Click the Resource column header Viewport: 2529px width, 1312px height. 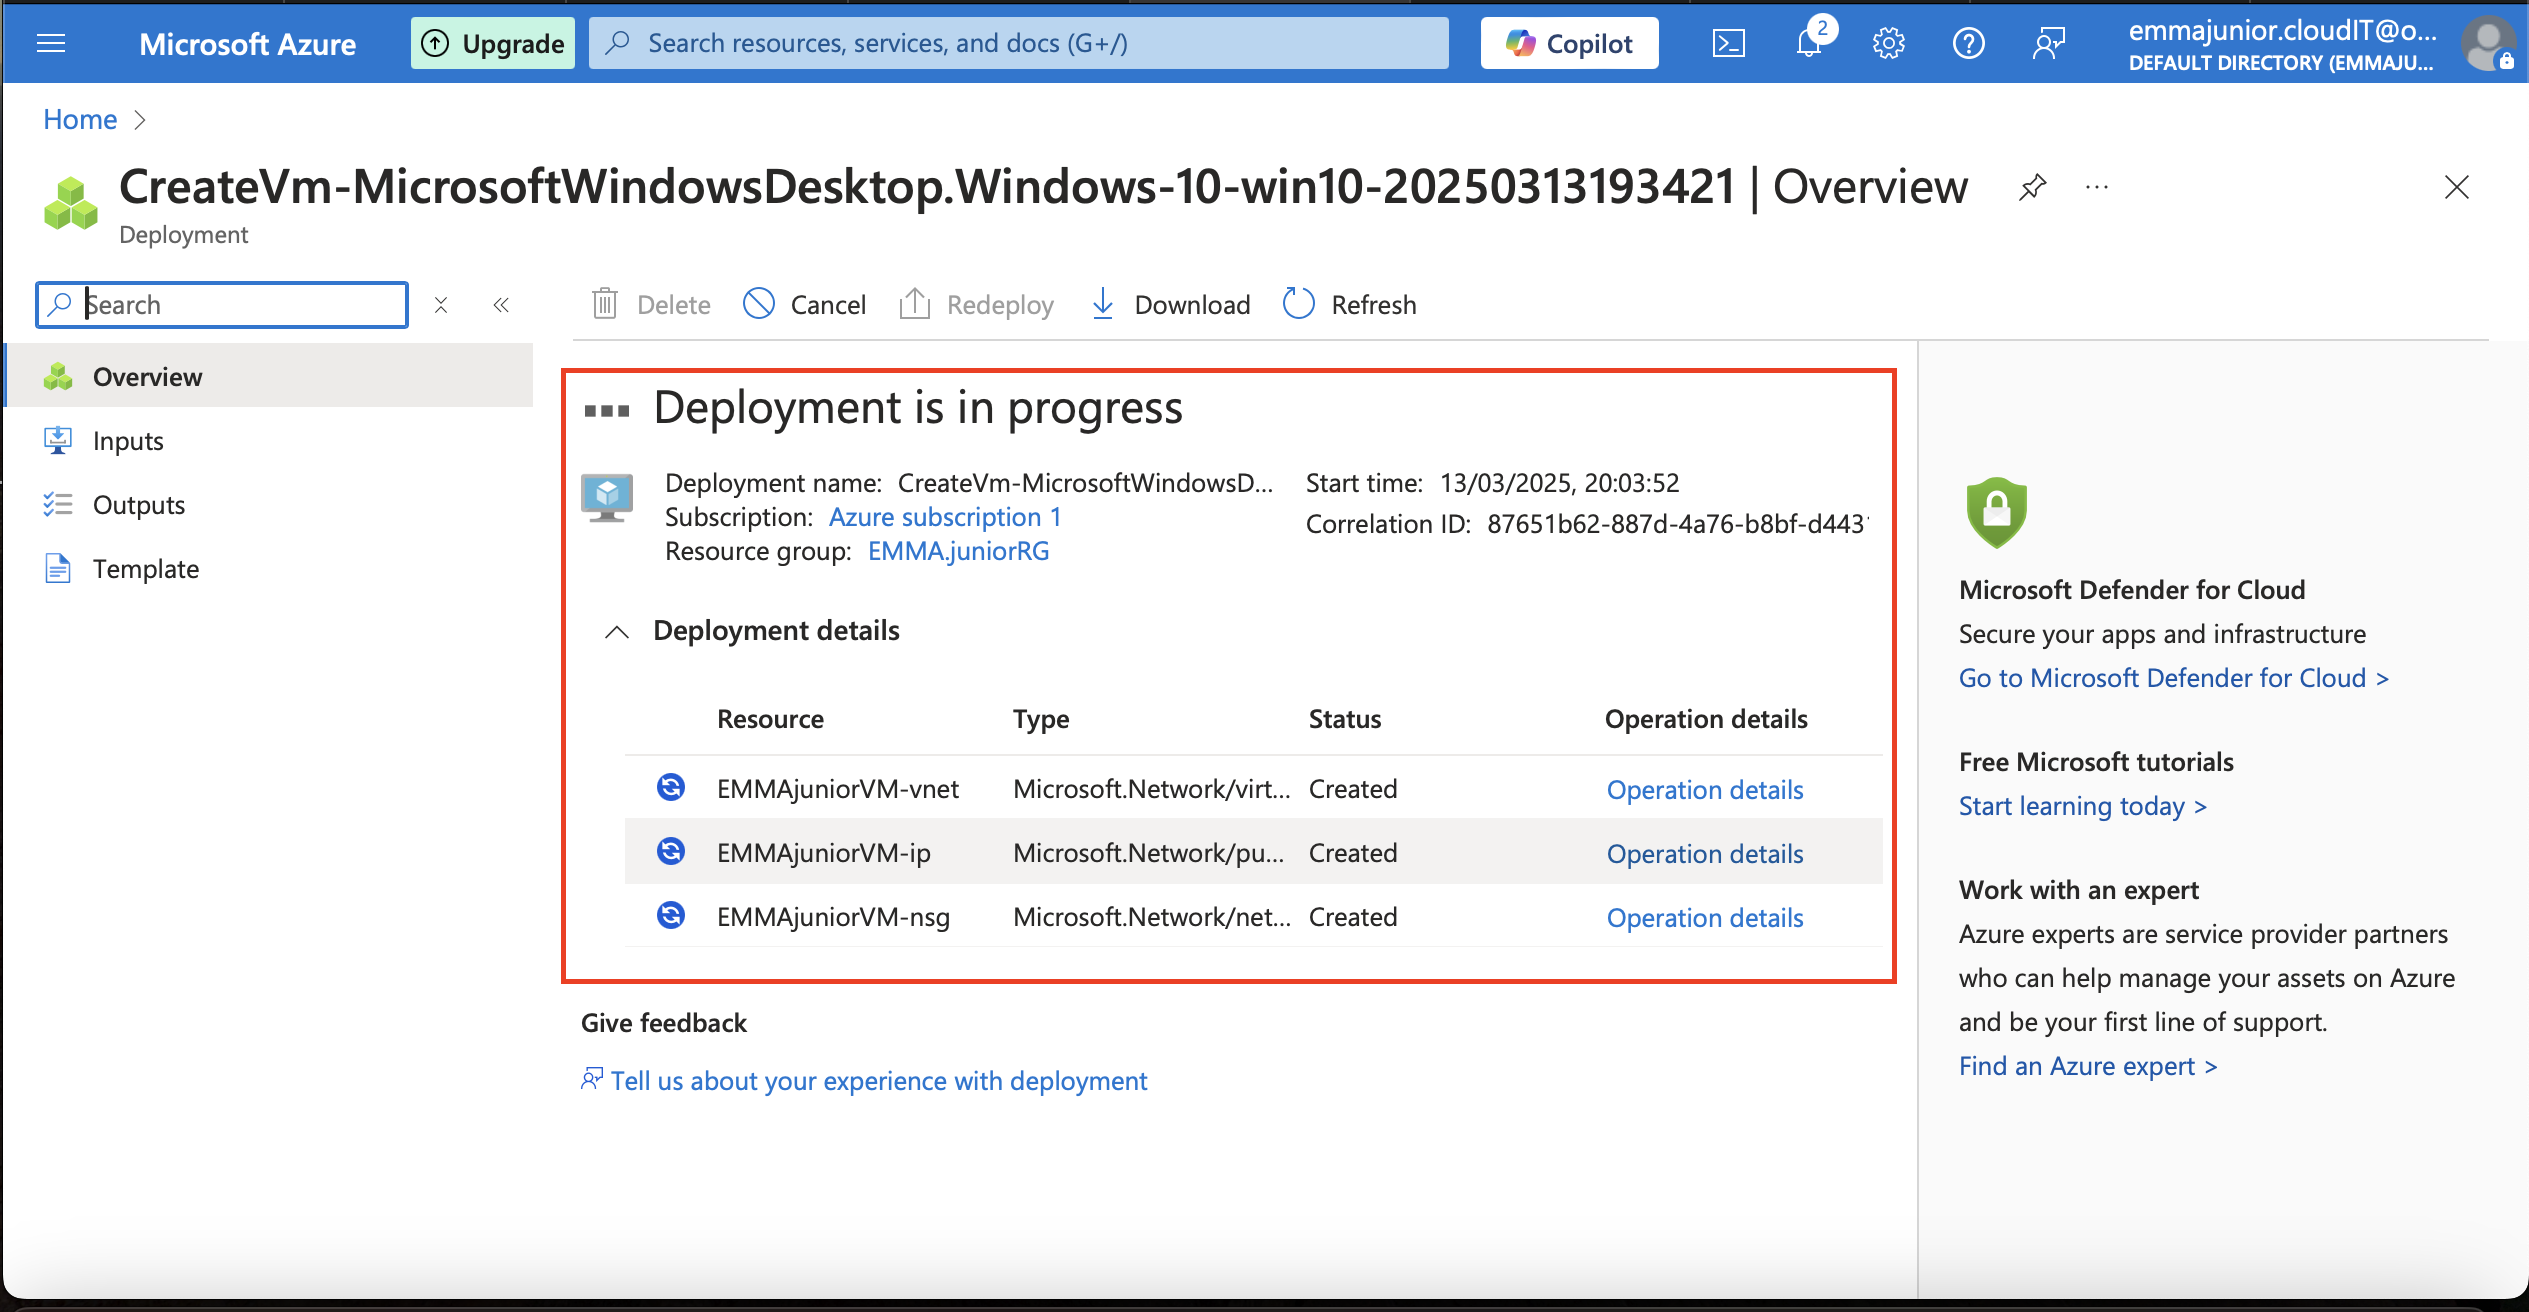tap(770, 719)
